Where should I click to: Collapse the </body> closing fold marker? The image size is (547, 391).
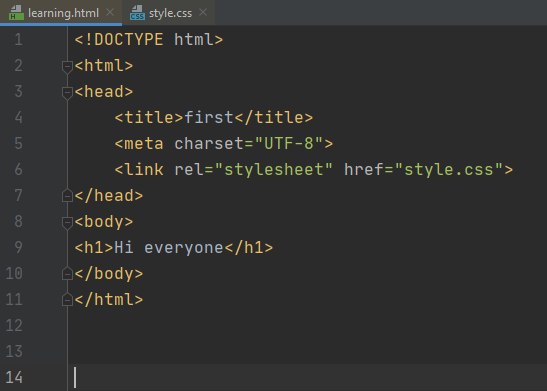pos(67,274)
